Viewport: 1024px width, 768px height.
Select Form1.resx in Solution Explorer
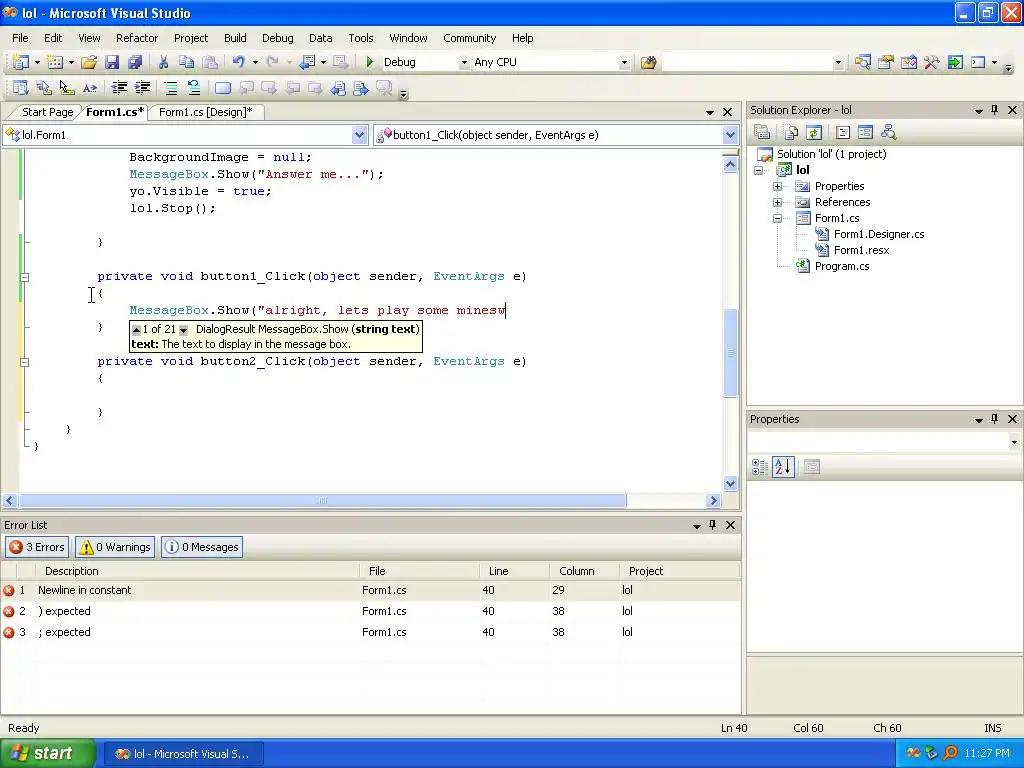861,250
